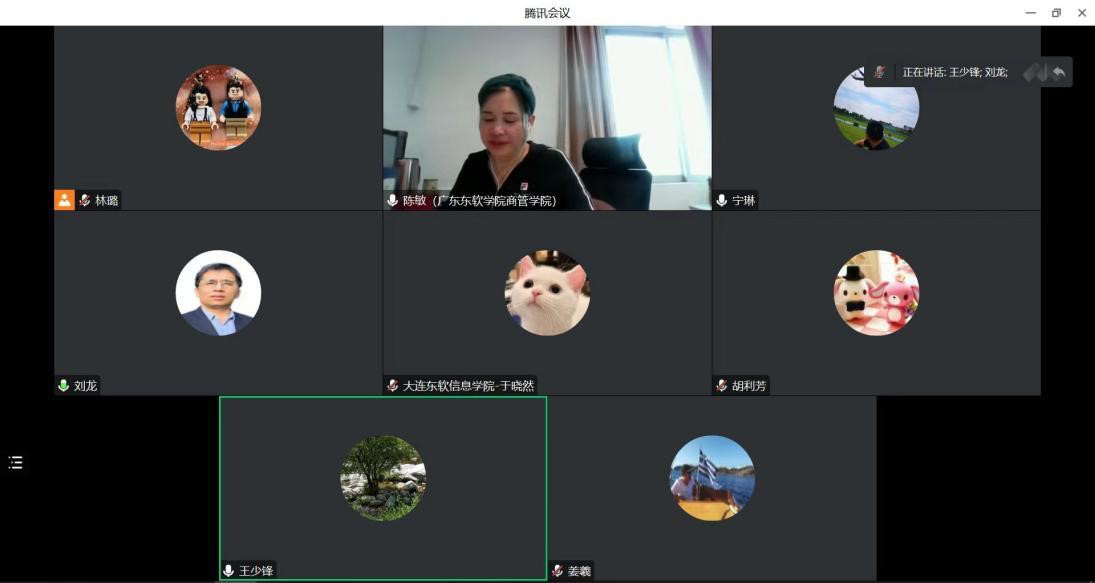Click 胡利芳's muted microphone icon
This screenshot has height=583, width=1095.
(x=722, y=386)
